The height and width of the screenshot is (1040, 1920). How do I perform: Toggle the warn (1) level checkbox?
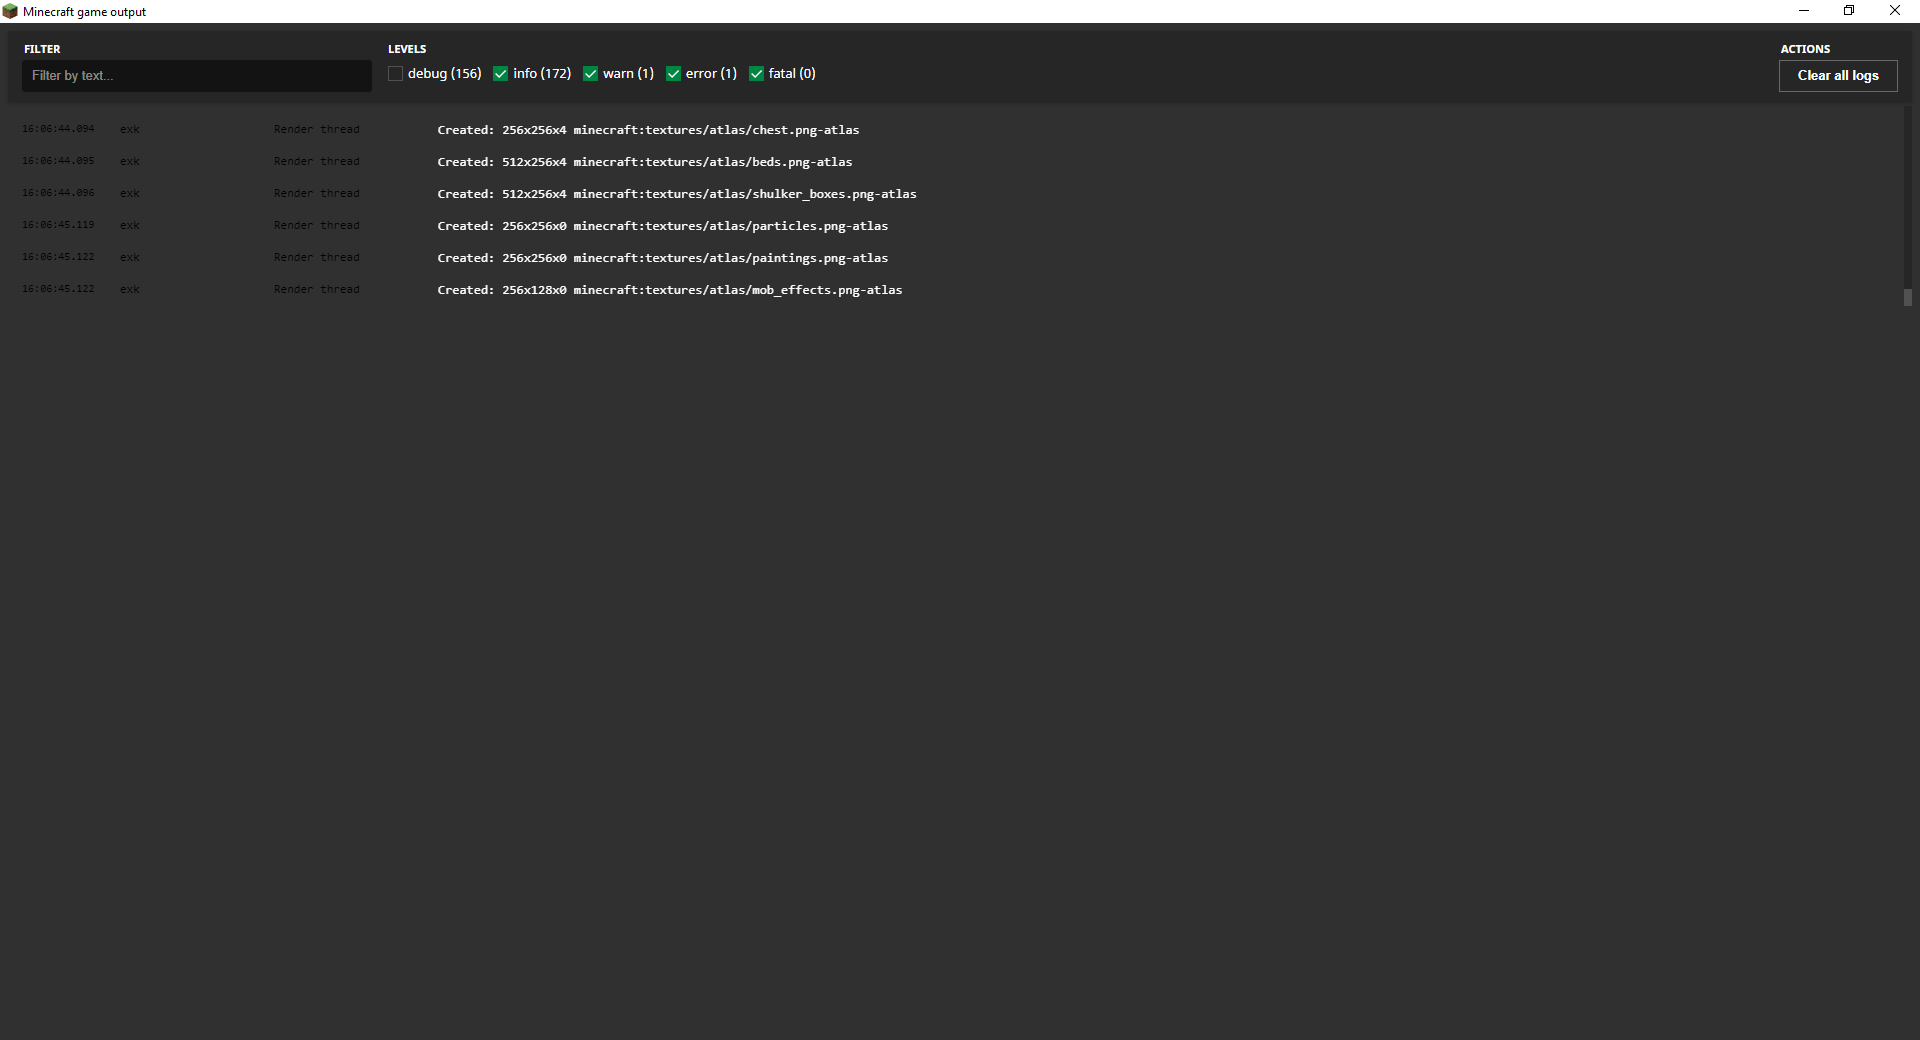(x=590, y=74)
